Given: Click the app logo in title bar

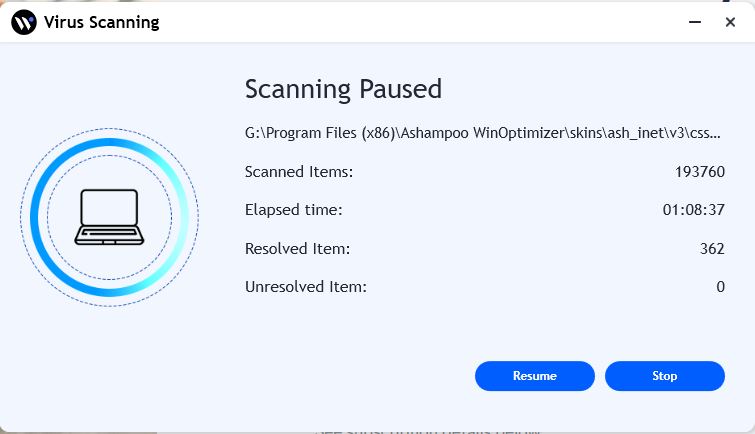Looking at the screenshot, I should (23, 22).
